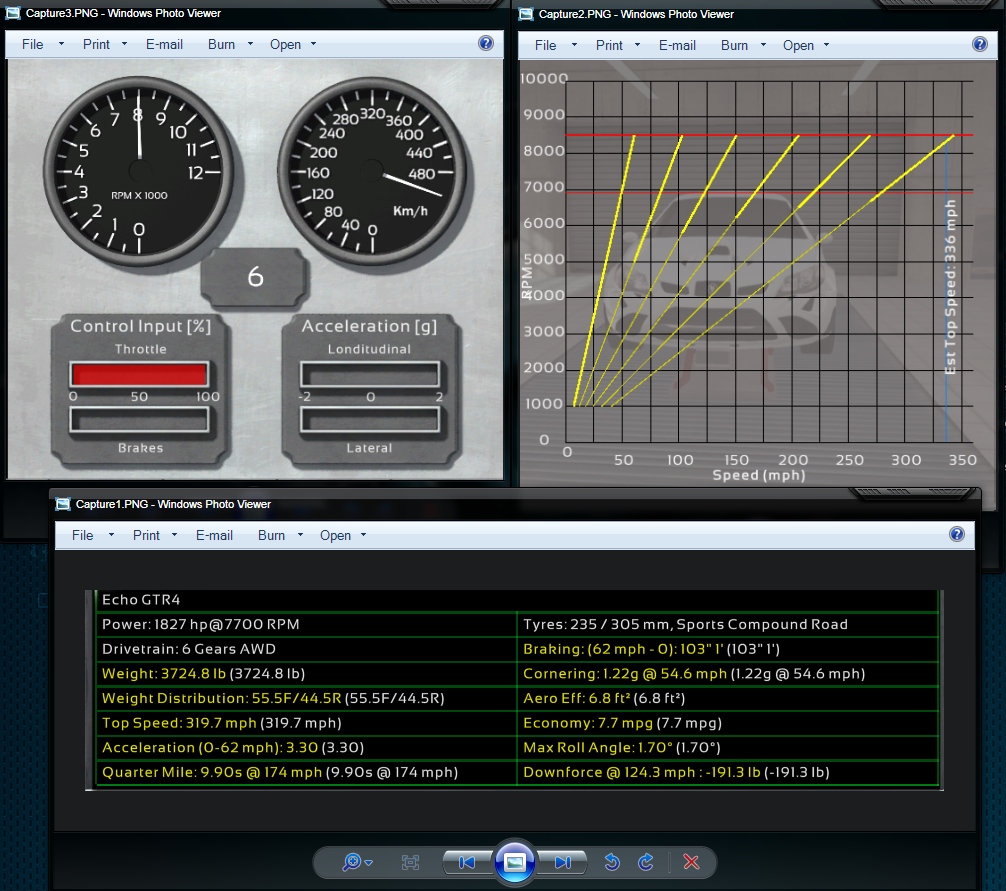Click E-mail in Capture2 window
Screen dimensions: 1006x891
678,46
